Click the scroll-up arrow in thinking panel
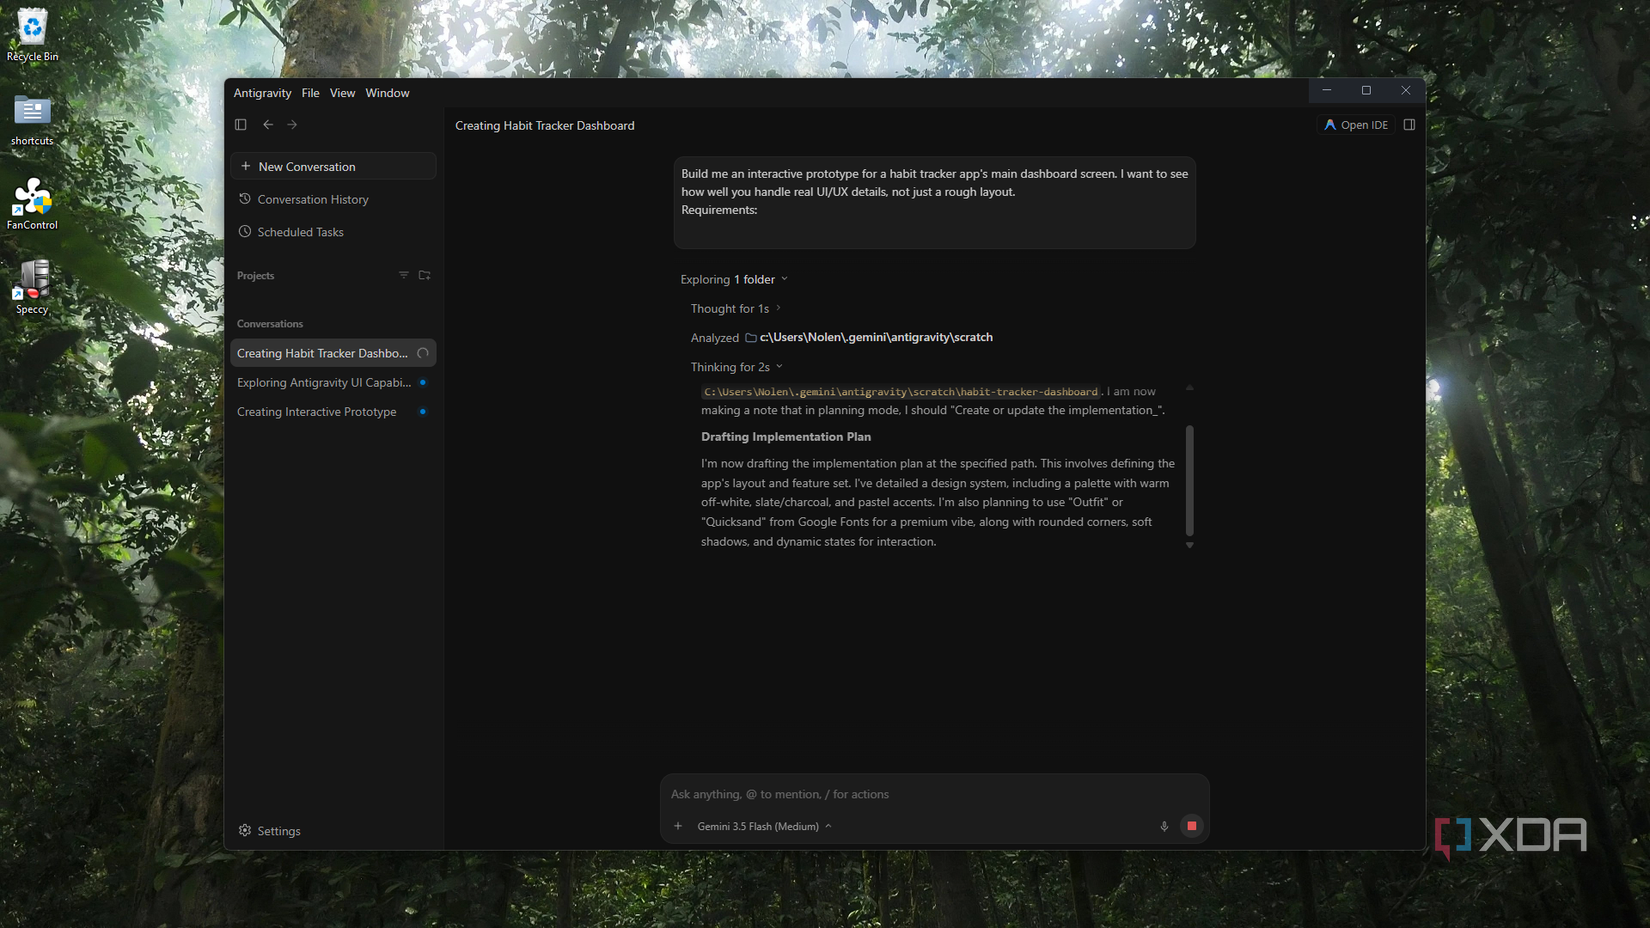1650x928 pixels. [x=1189, y=387]
